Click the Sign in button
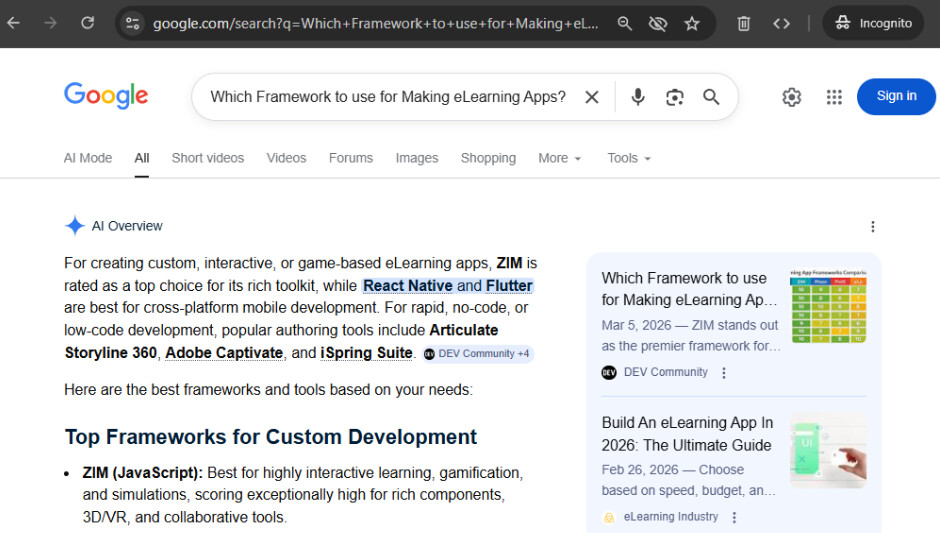Screen dimensions: 940x533 tap(896, 96)
